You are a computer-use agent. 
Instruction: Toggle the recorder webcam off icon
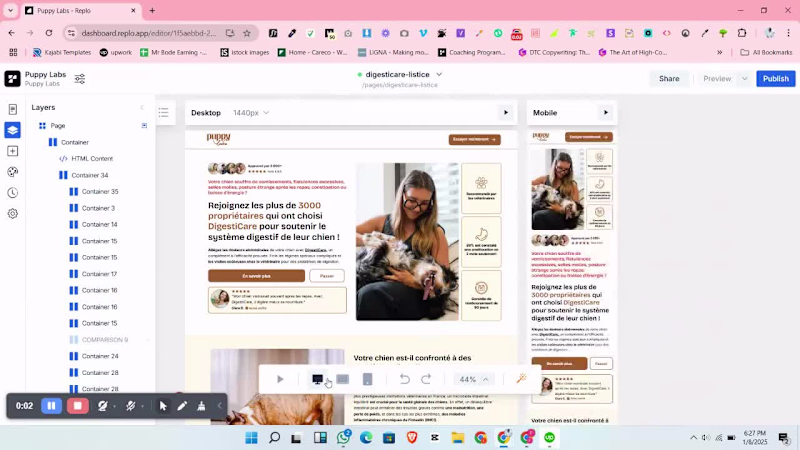click(x=103, y=406)
